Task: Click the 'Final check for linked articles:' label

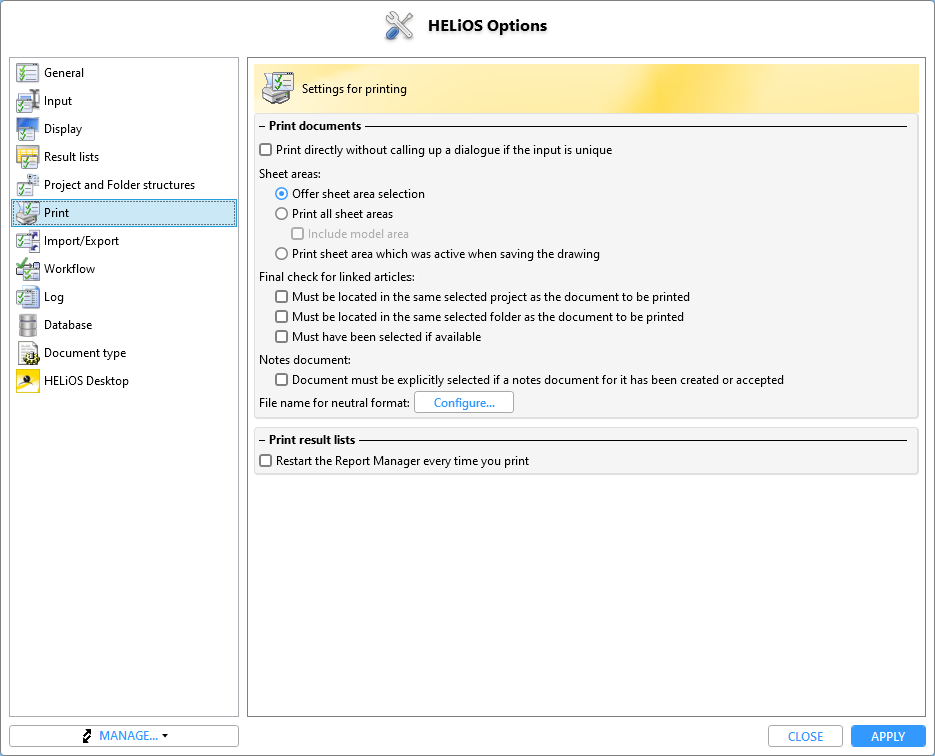Action: (x=337, y=277)
